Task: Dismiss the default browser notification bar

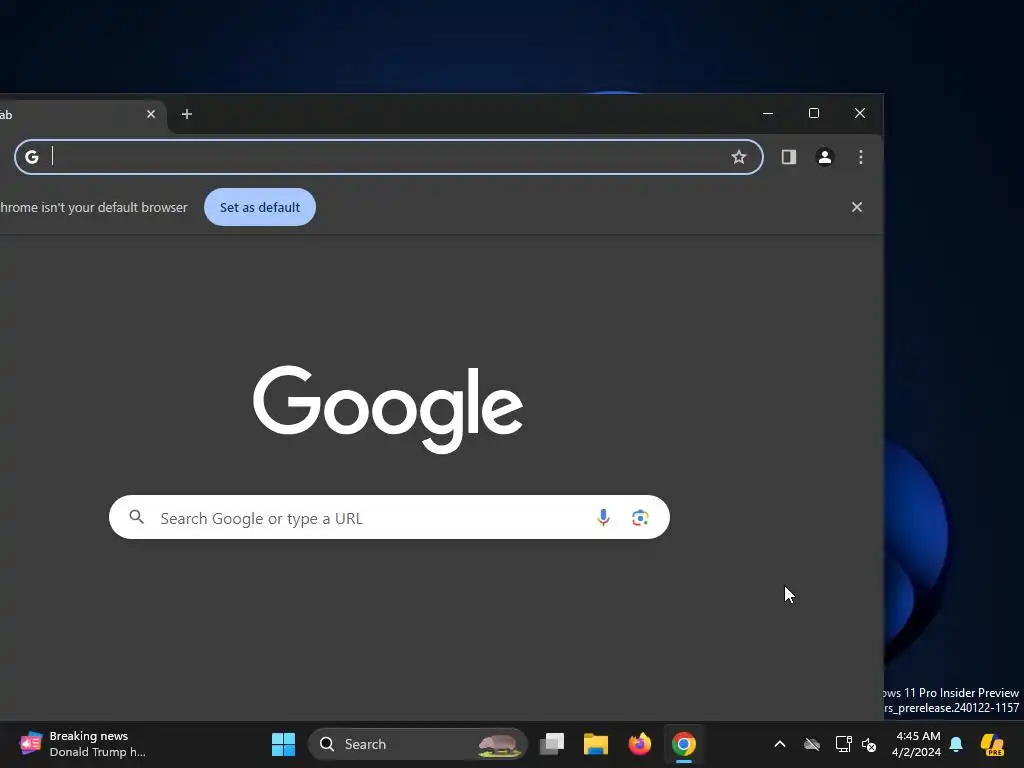Action: 857,207
